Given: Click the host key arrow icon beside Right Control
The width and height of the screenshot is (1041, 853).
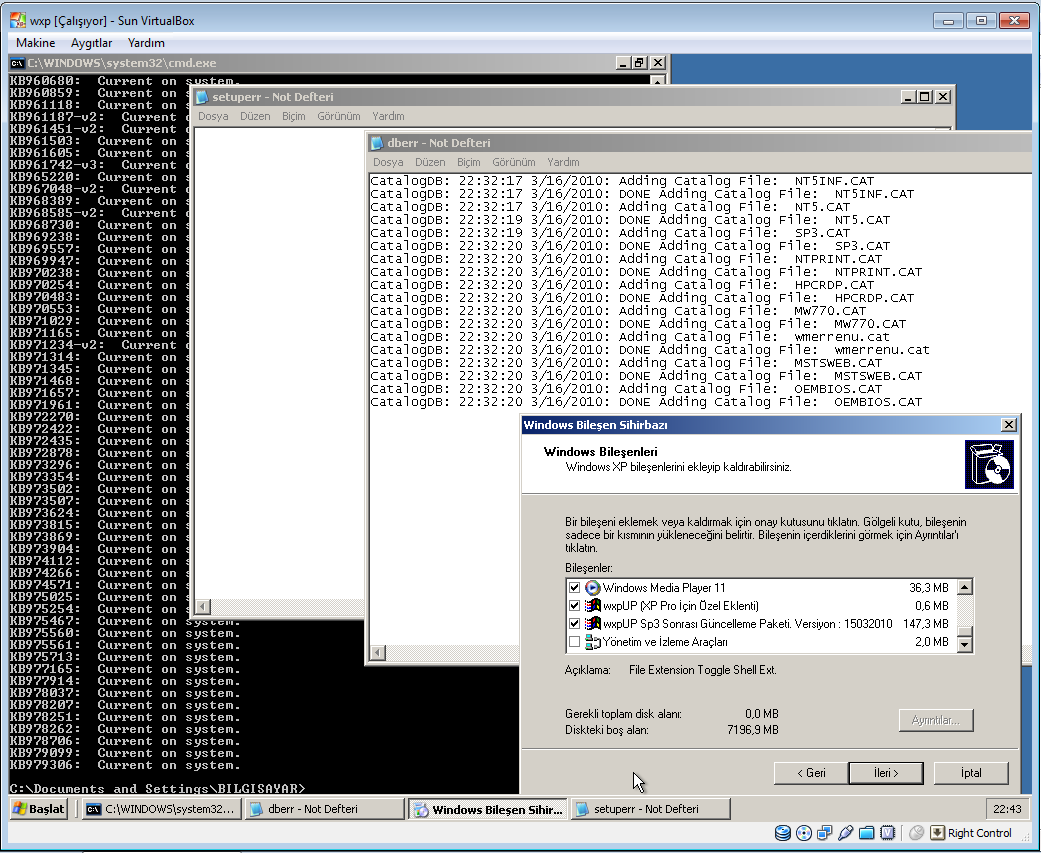Looking at the screenshot, I should tap(937, 832).
